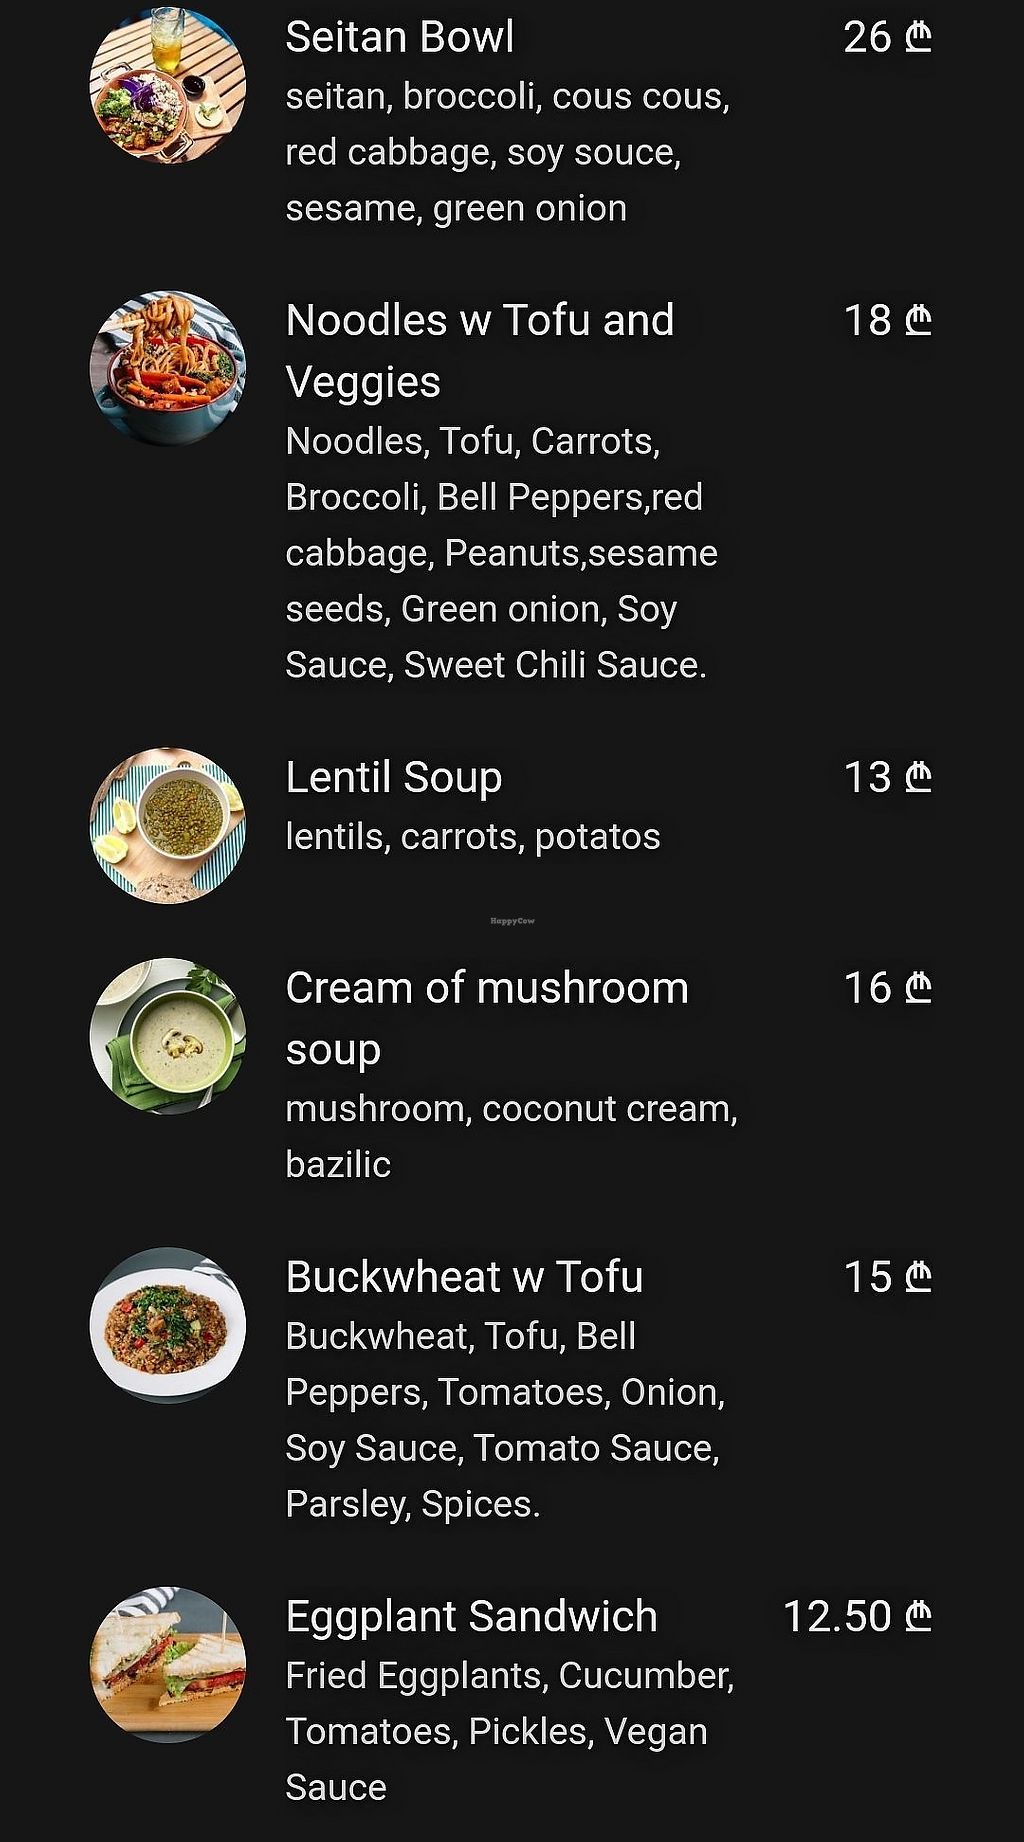This screenshot has height=1842, width=1024.
Task: Click the HappyCow watermark text
Action: click(512, 921)
